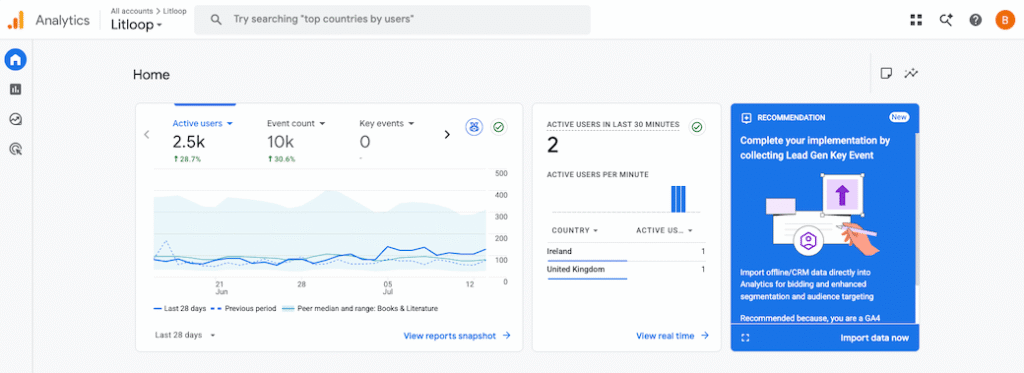Open the Active users column dropdown

pos(664,231)
